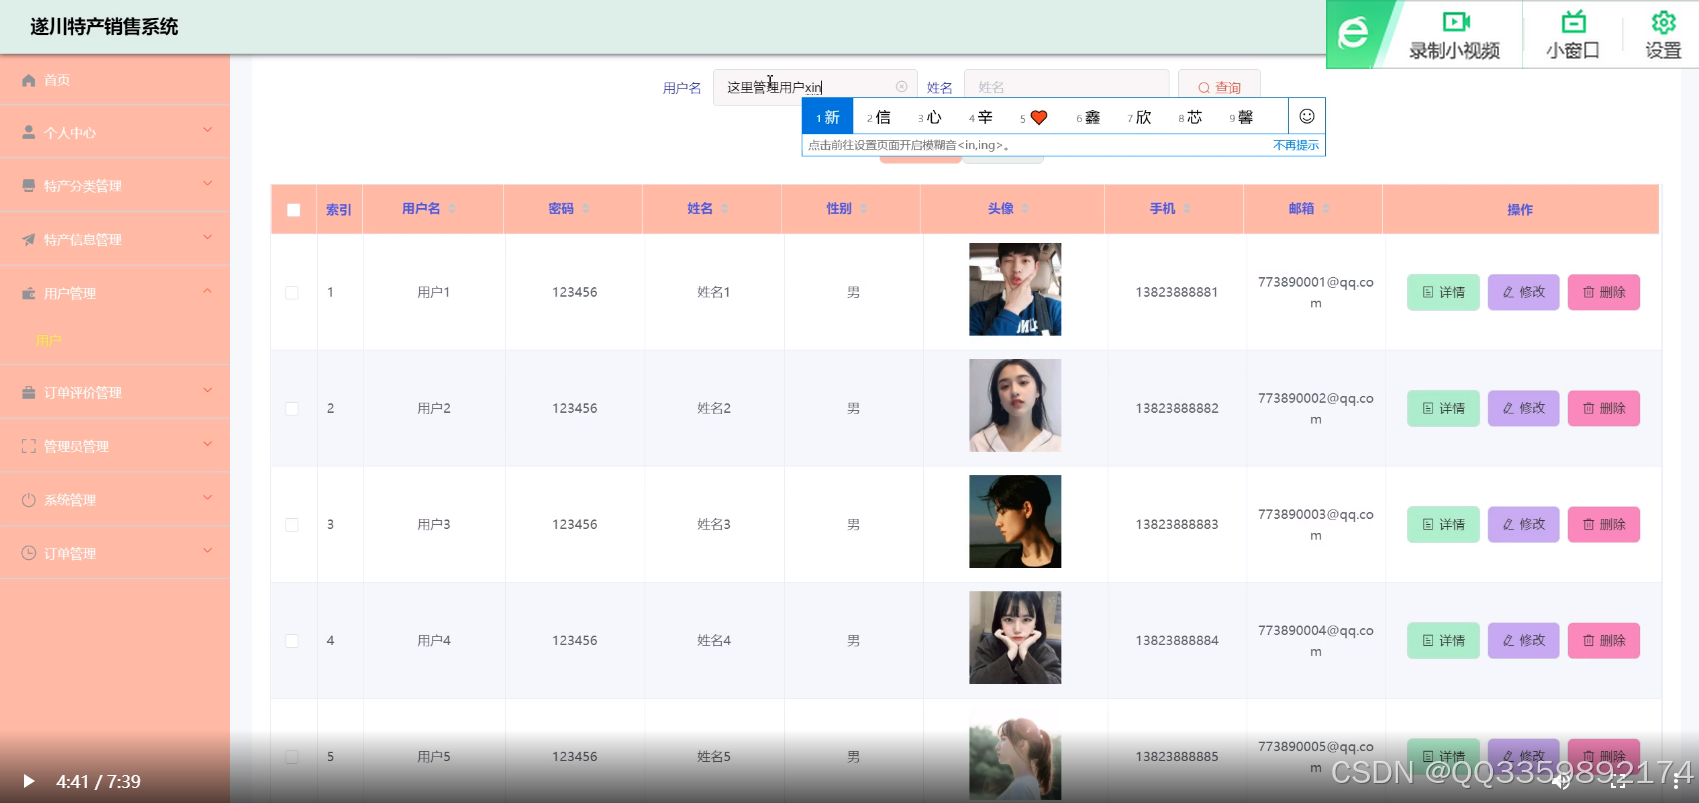Screen dimensions: 1699x803
Task: Select IME candidate 3 心
Action: pos(930,117)
